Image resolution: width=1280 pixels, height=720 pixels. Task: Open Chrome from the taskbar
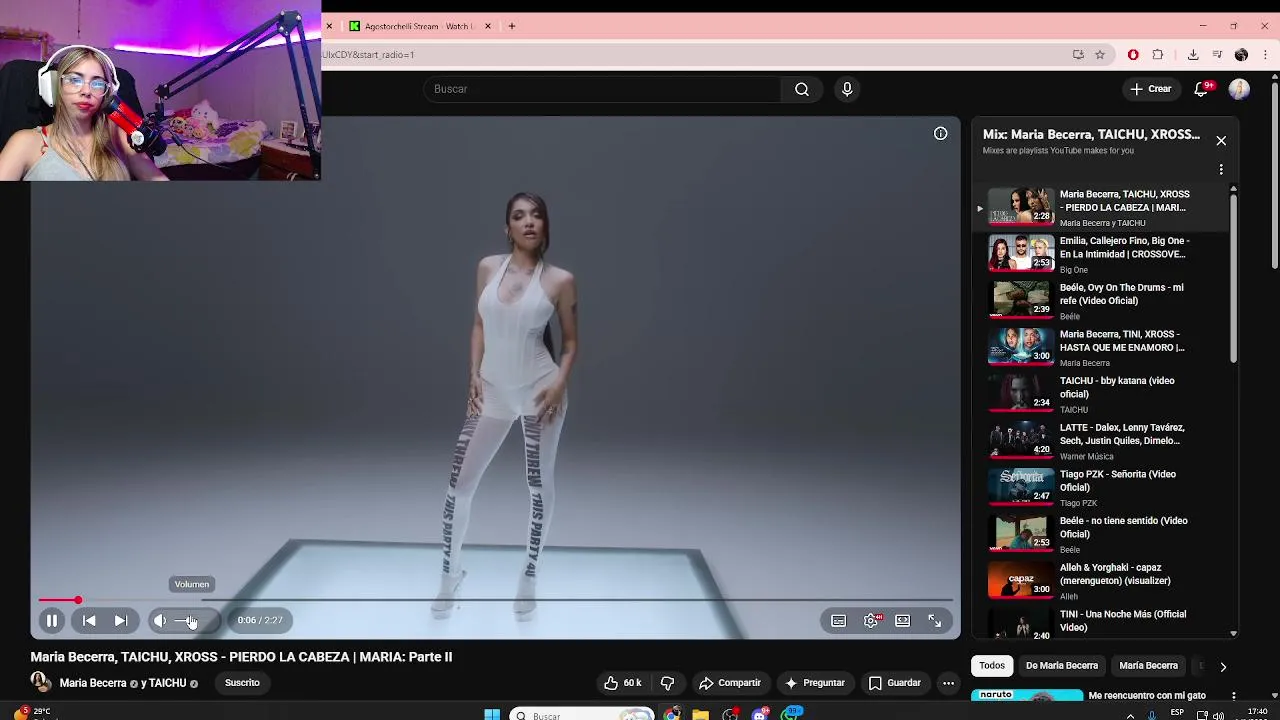[671, 714]
